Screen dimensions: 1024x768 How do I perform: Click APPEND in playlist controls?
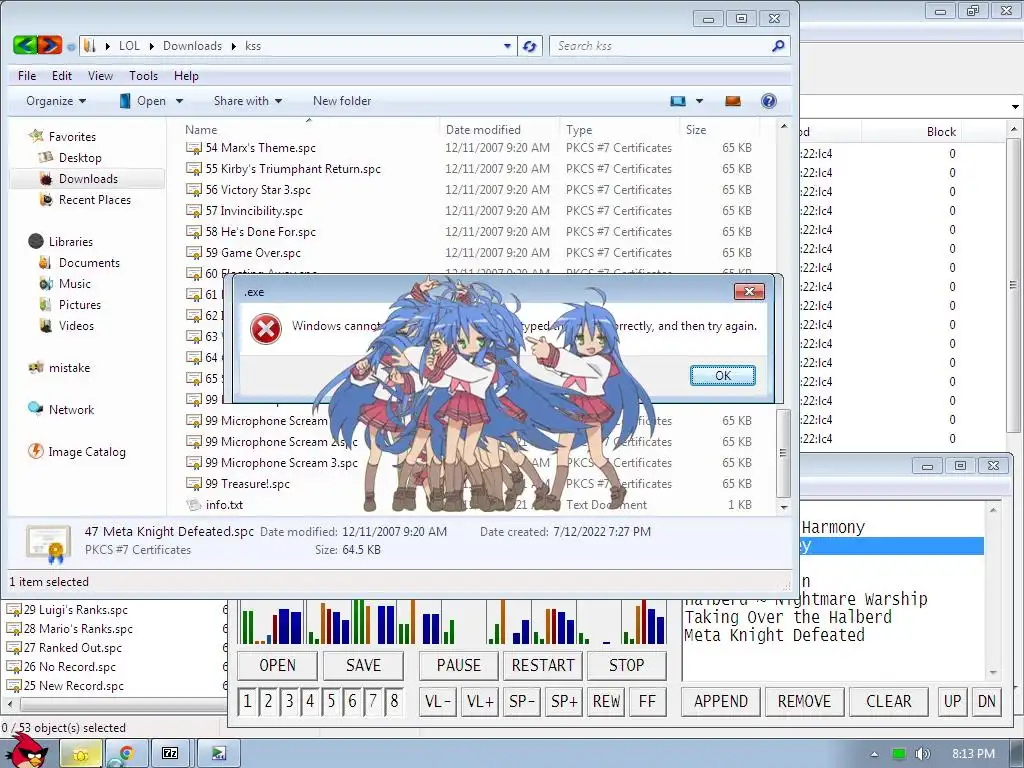(x=720, y=701)
